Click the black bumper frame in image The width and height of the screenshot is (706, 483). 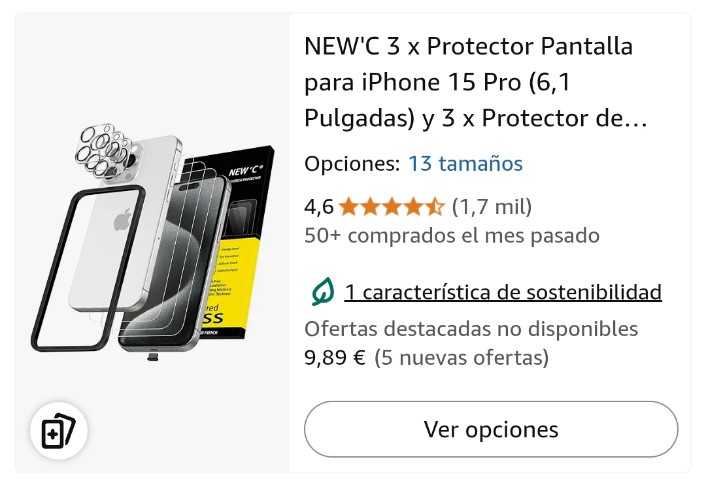coord(88,268)
